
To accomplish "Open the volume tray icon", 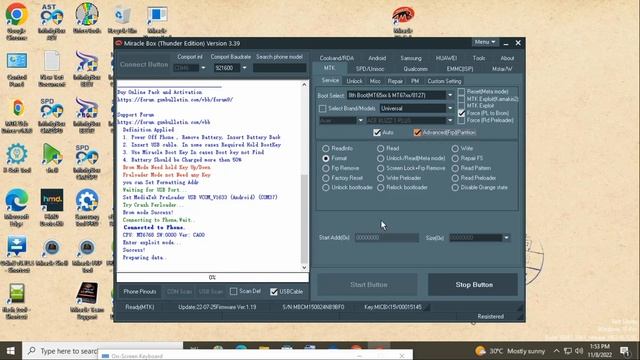I will pyautogui.click(x=579, y=351).
